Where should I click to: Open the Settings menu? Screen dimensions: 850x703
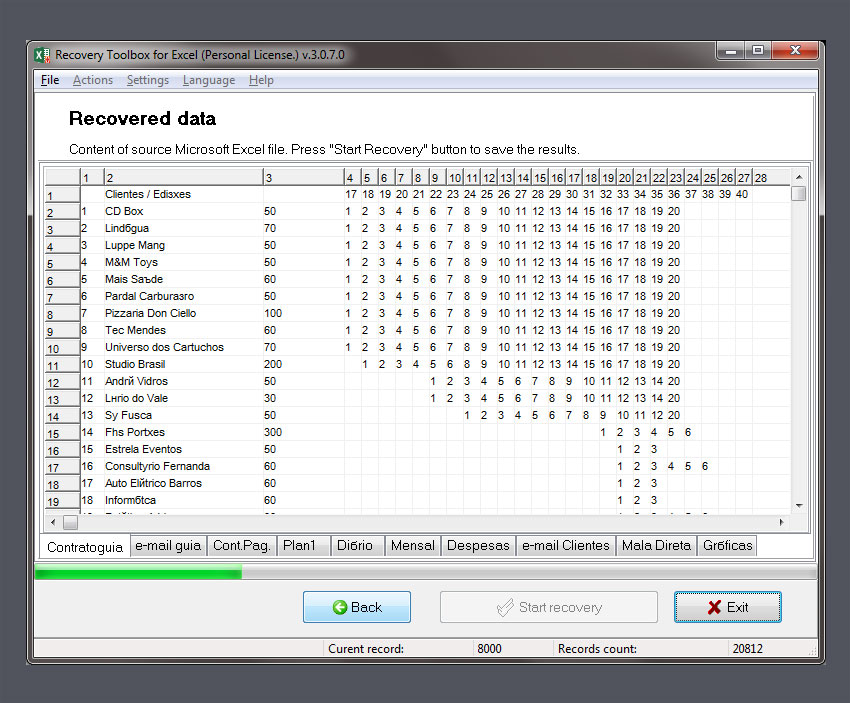[148, 80]
